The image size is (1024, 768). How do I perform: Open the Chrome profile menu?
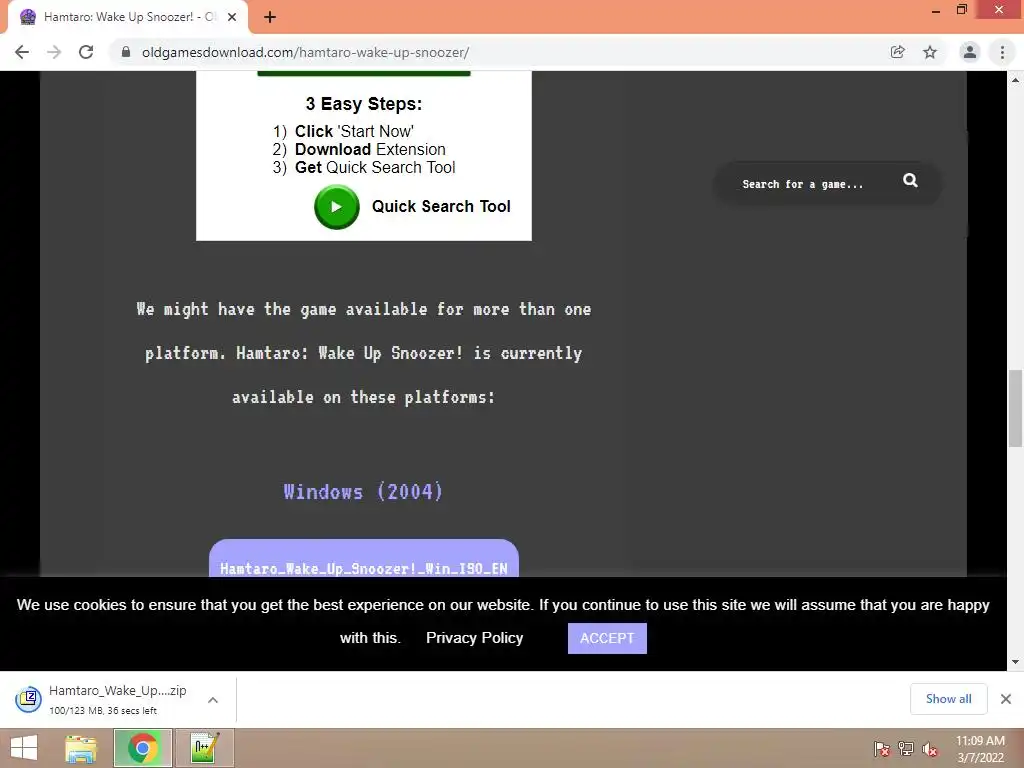970,52
